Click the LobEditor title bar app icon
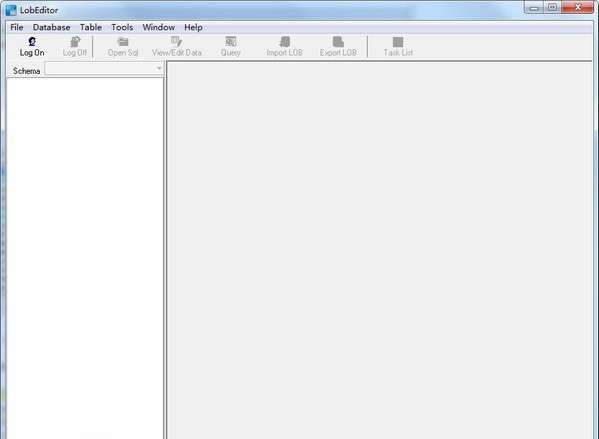This screenshot has width=599, height=439. coord(11,10)
